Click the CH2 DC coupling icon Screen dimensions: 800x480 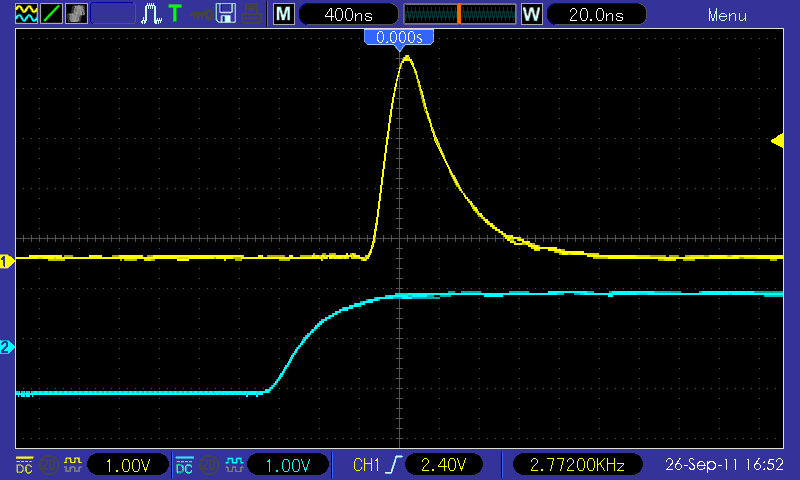click(x=184, y=465)
